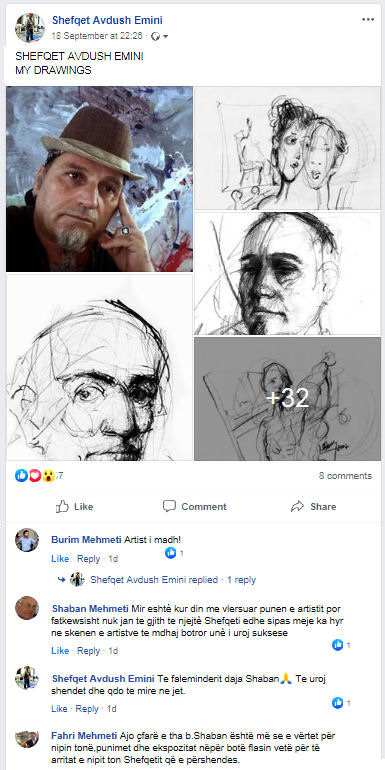The height and width of the screenshot is (770, 385).
Task: Click Shefqet Avdush Emini post author avatar
Action: click(x=30, y=28)
